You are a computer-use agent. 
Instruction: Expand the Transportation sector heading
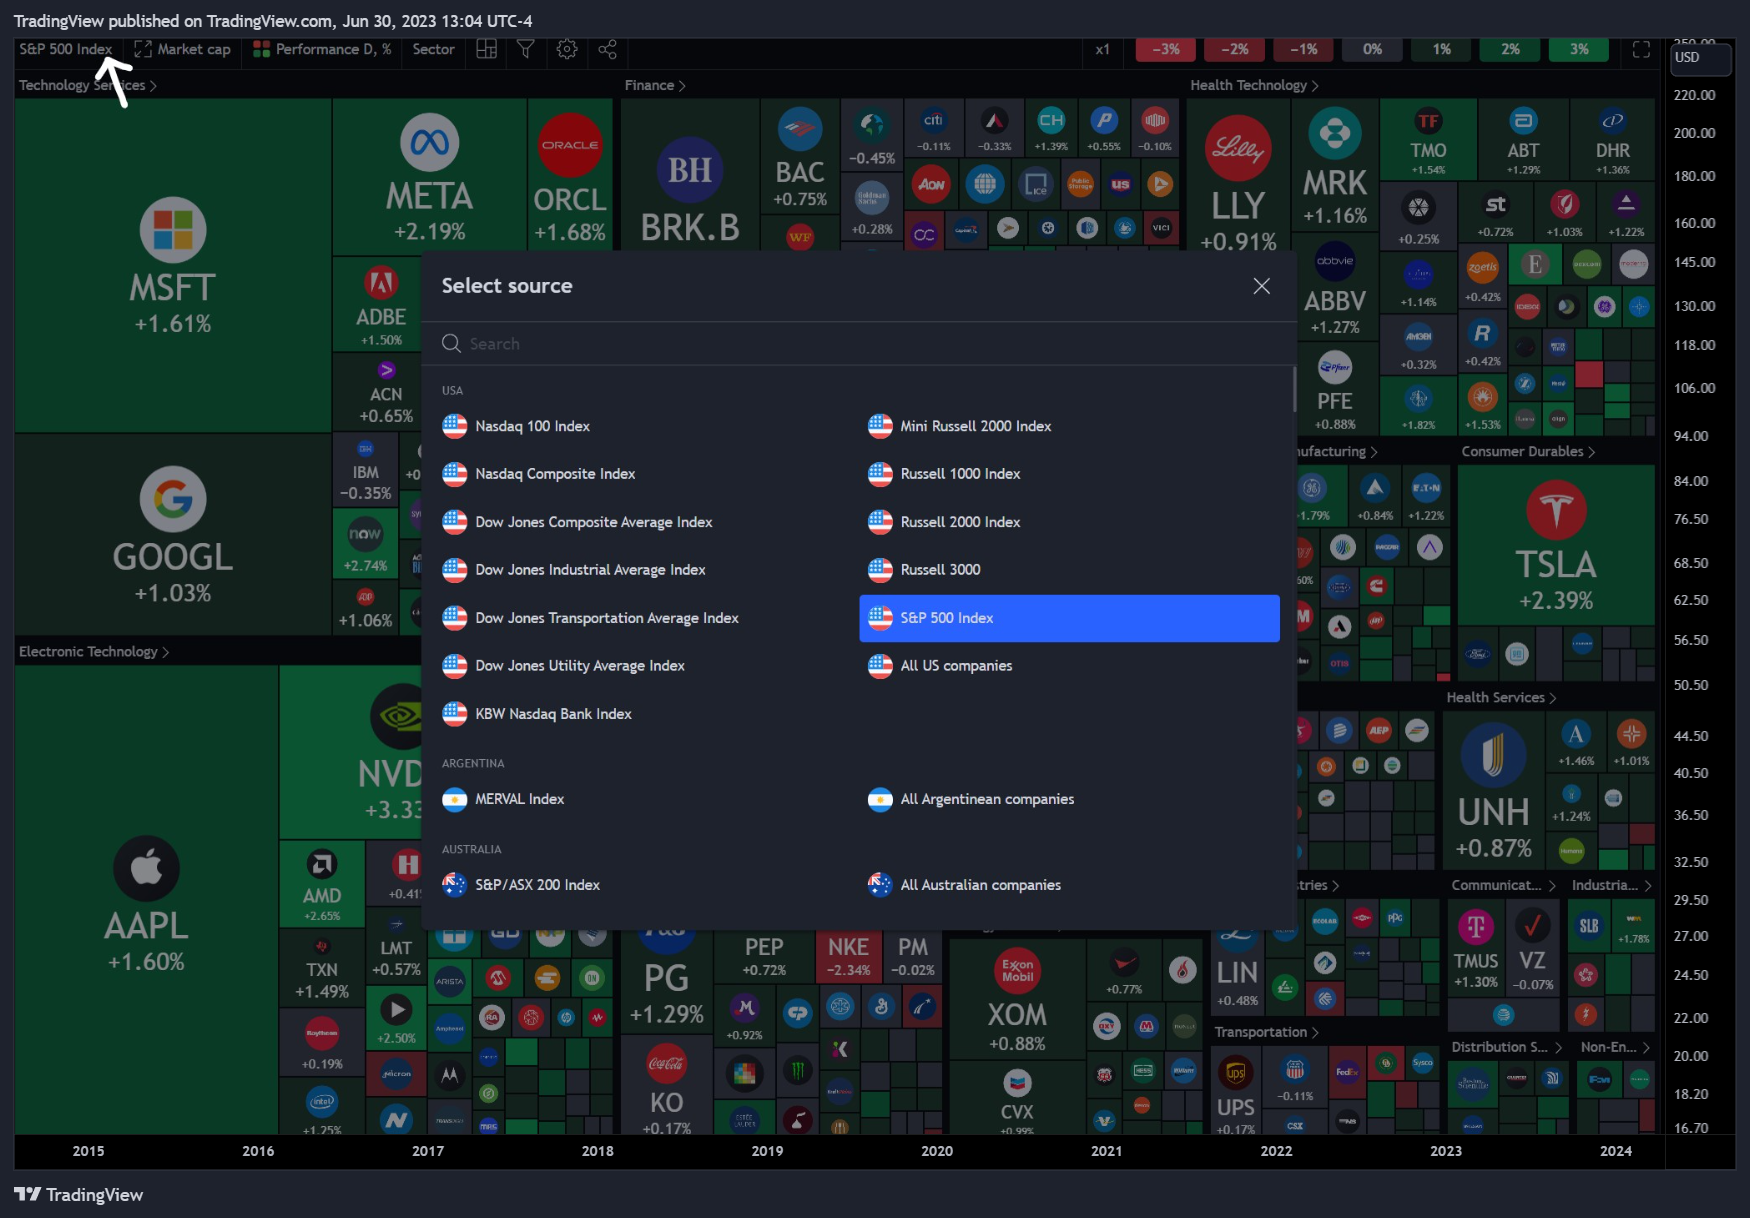click(x=1266, y=1032)
